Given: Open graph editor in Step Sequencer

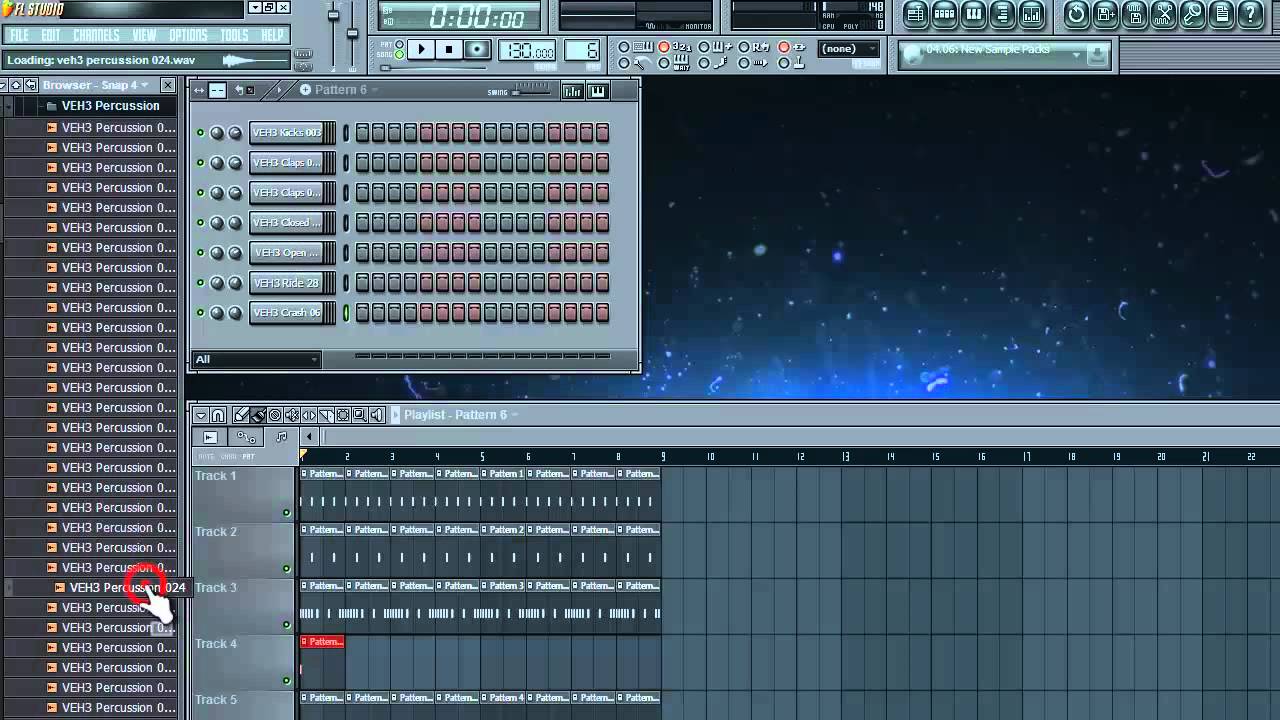Looking at the screenshot, I should (x=572, y=91).
